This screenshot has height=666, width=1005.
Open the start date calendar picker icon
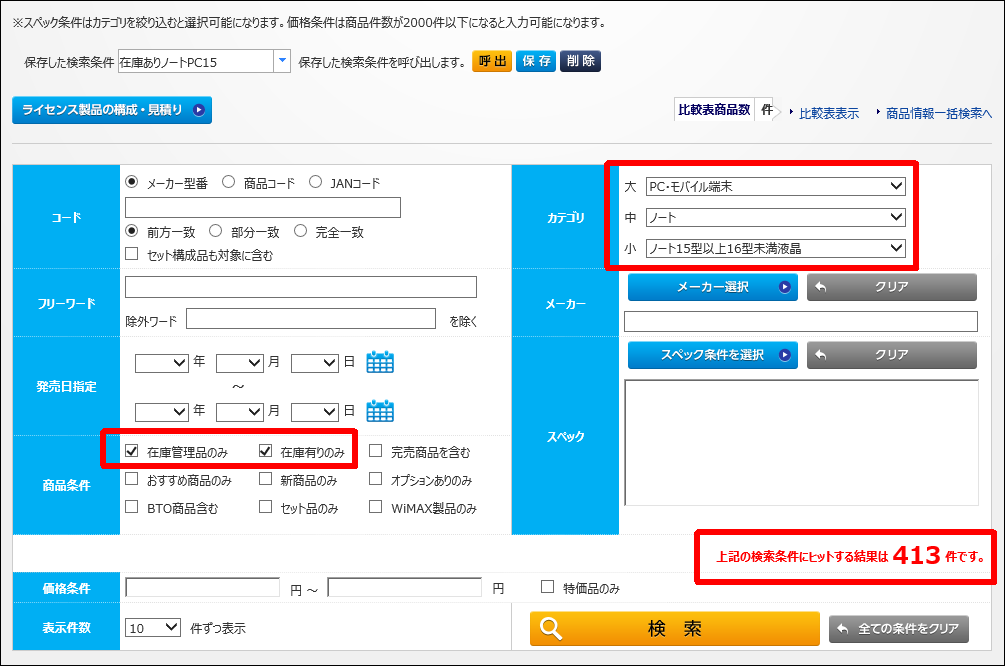pyautogui.click(x=380, y=362)
